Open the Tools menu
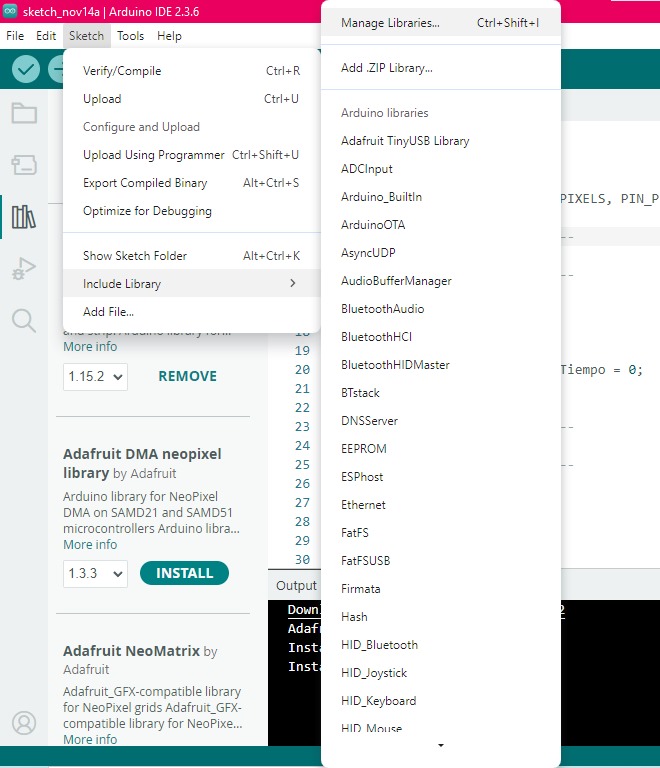This screenshot has height=768, width=660. (130, 36)
